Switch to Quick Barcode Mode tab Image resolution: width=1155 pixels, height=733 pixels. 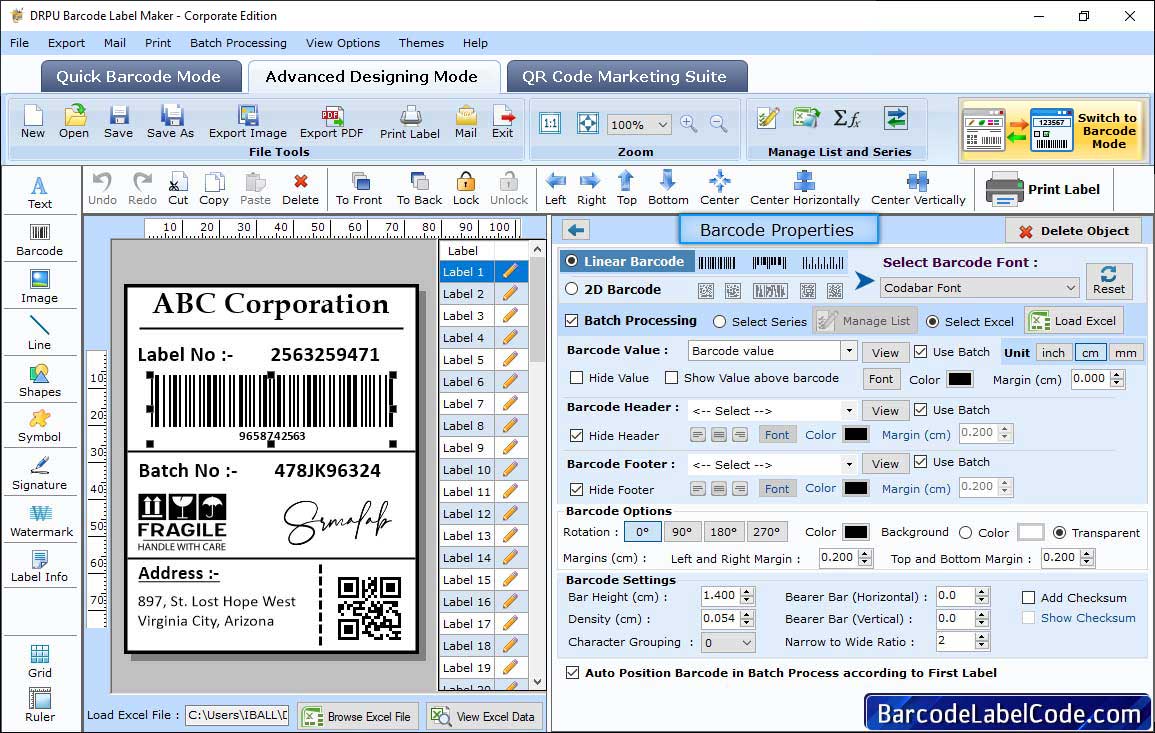(139, 77)
